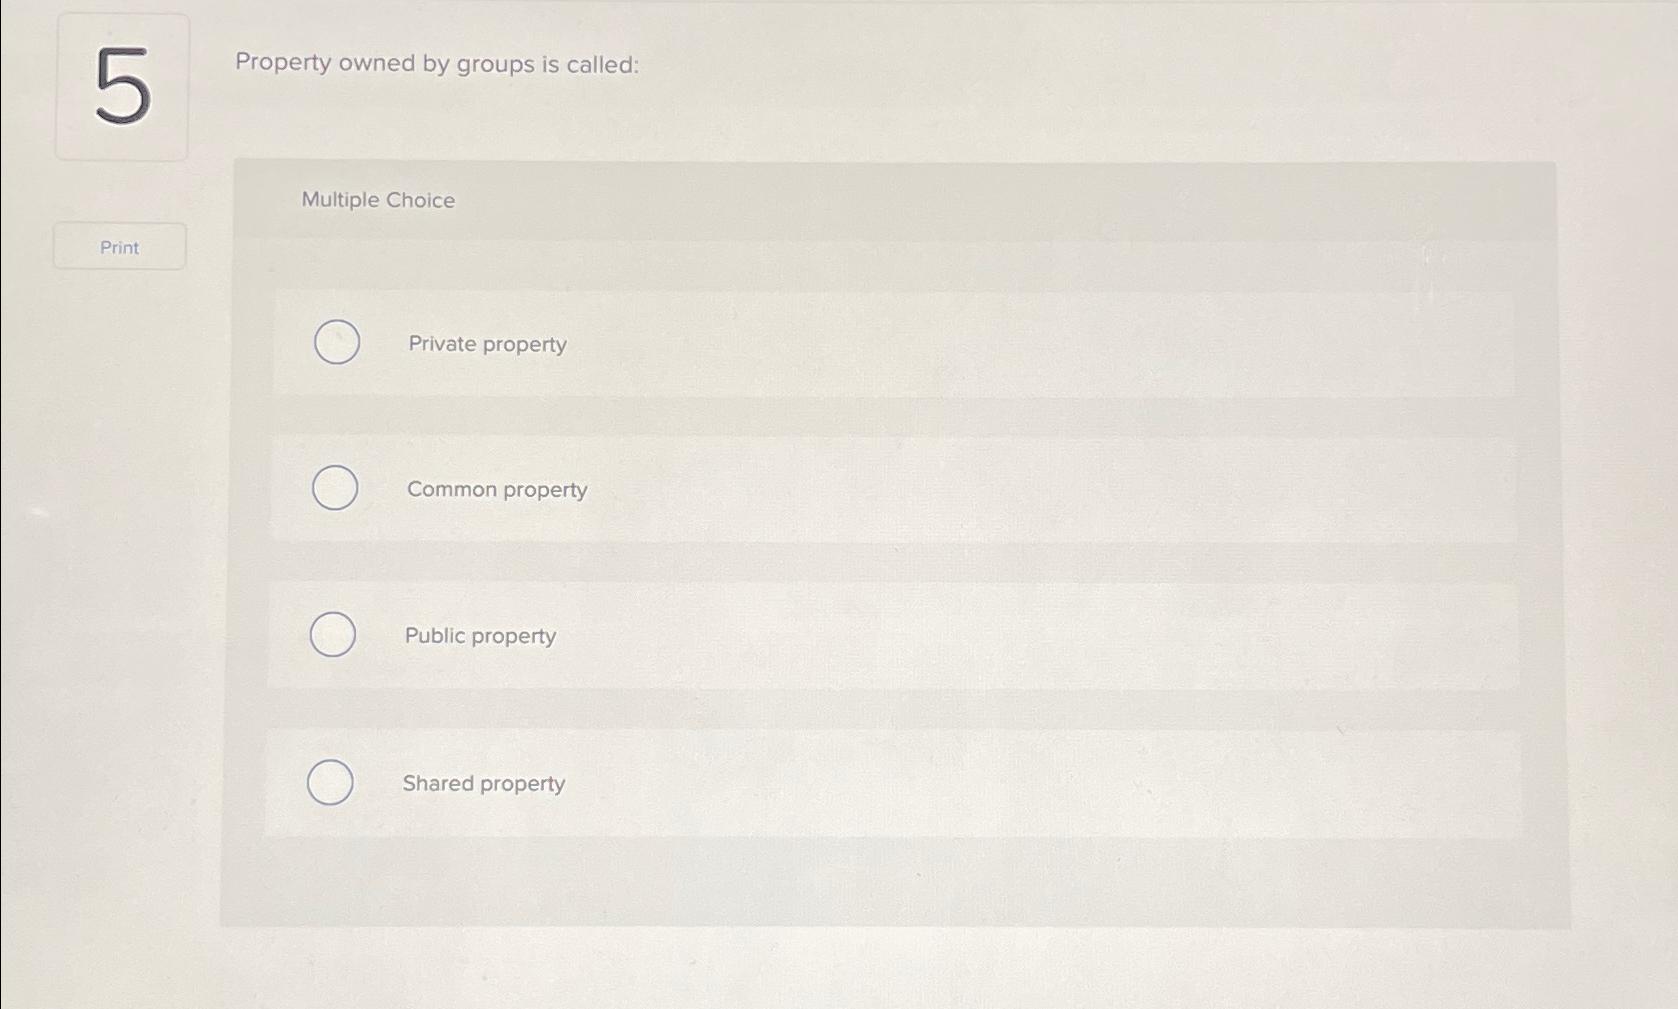Open the print dialog via Print
The image size is (1678, 1009).
[119, 246]
